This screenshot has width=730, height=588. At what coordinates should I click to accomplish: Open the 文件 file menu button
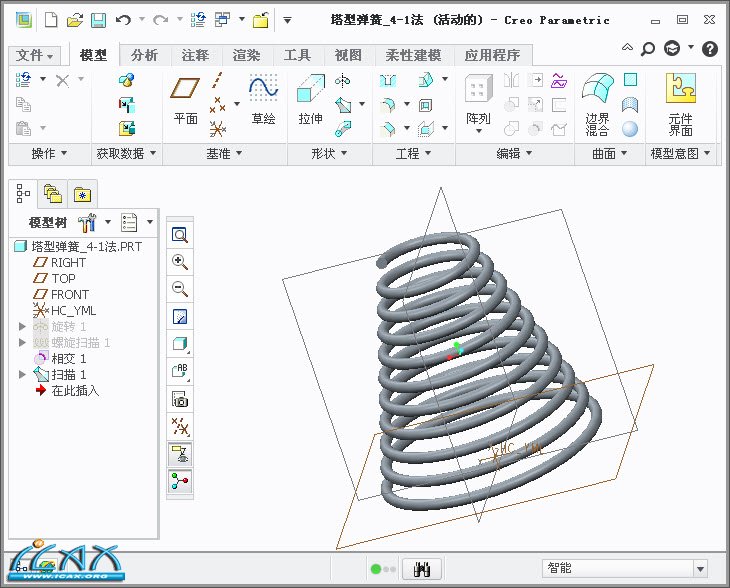pyautogui.click(x=36, y=55)
